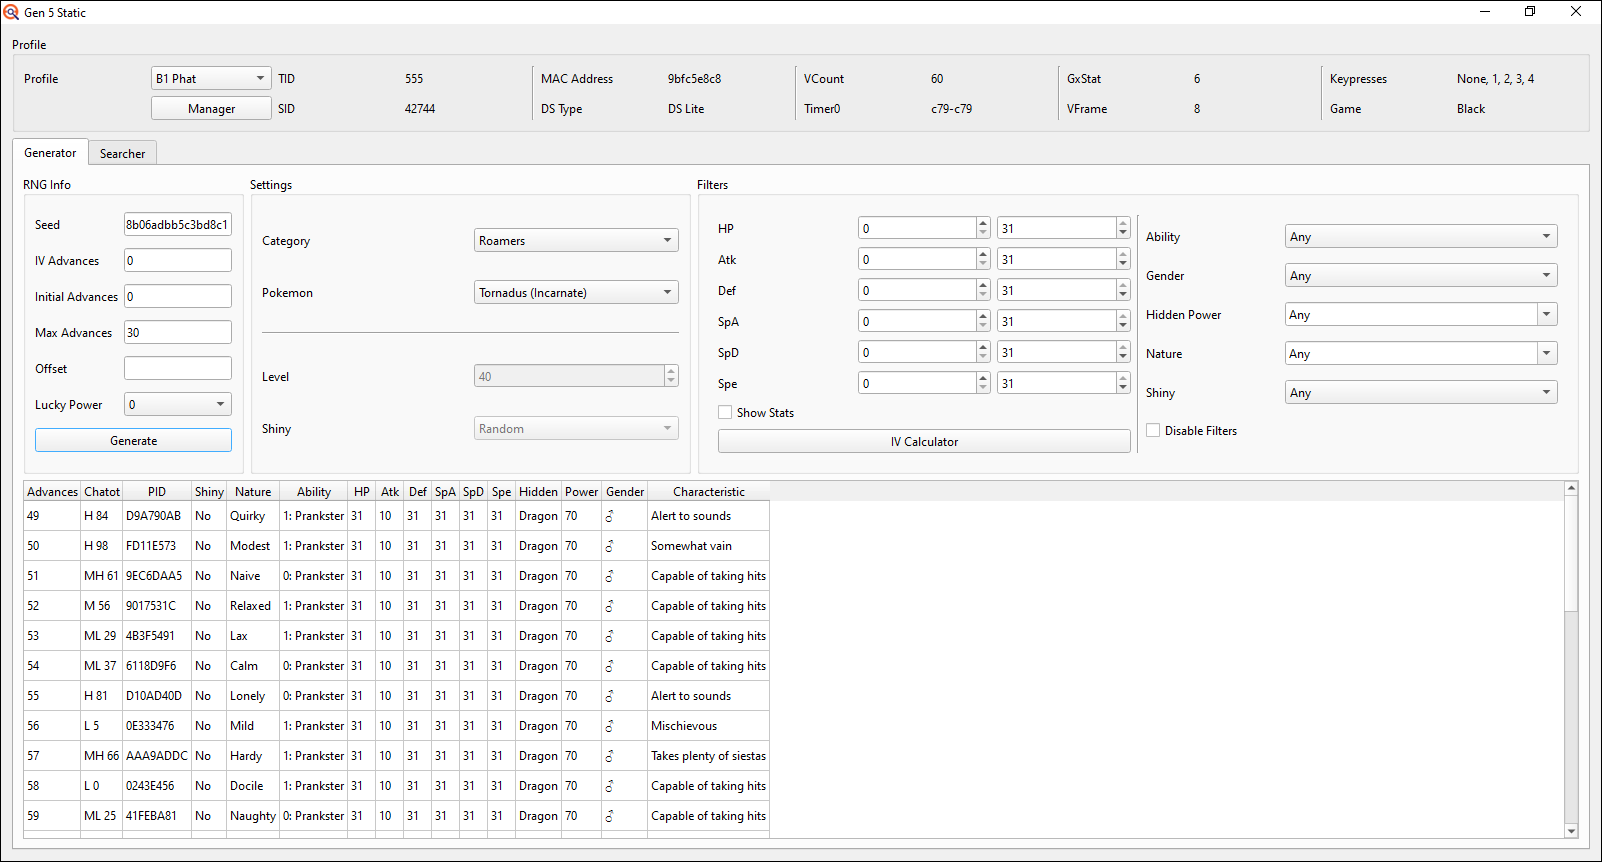Click the Mischievous characteristic cell
The height and width of the screenshot is (862, 1602).
pyautogui.click(x=709, y=726)
